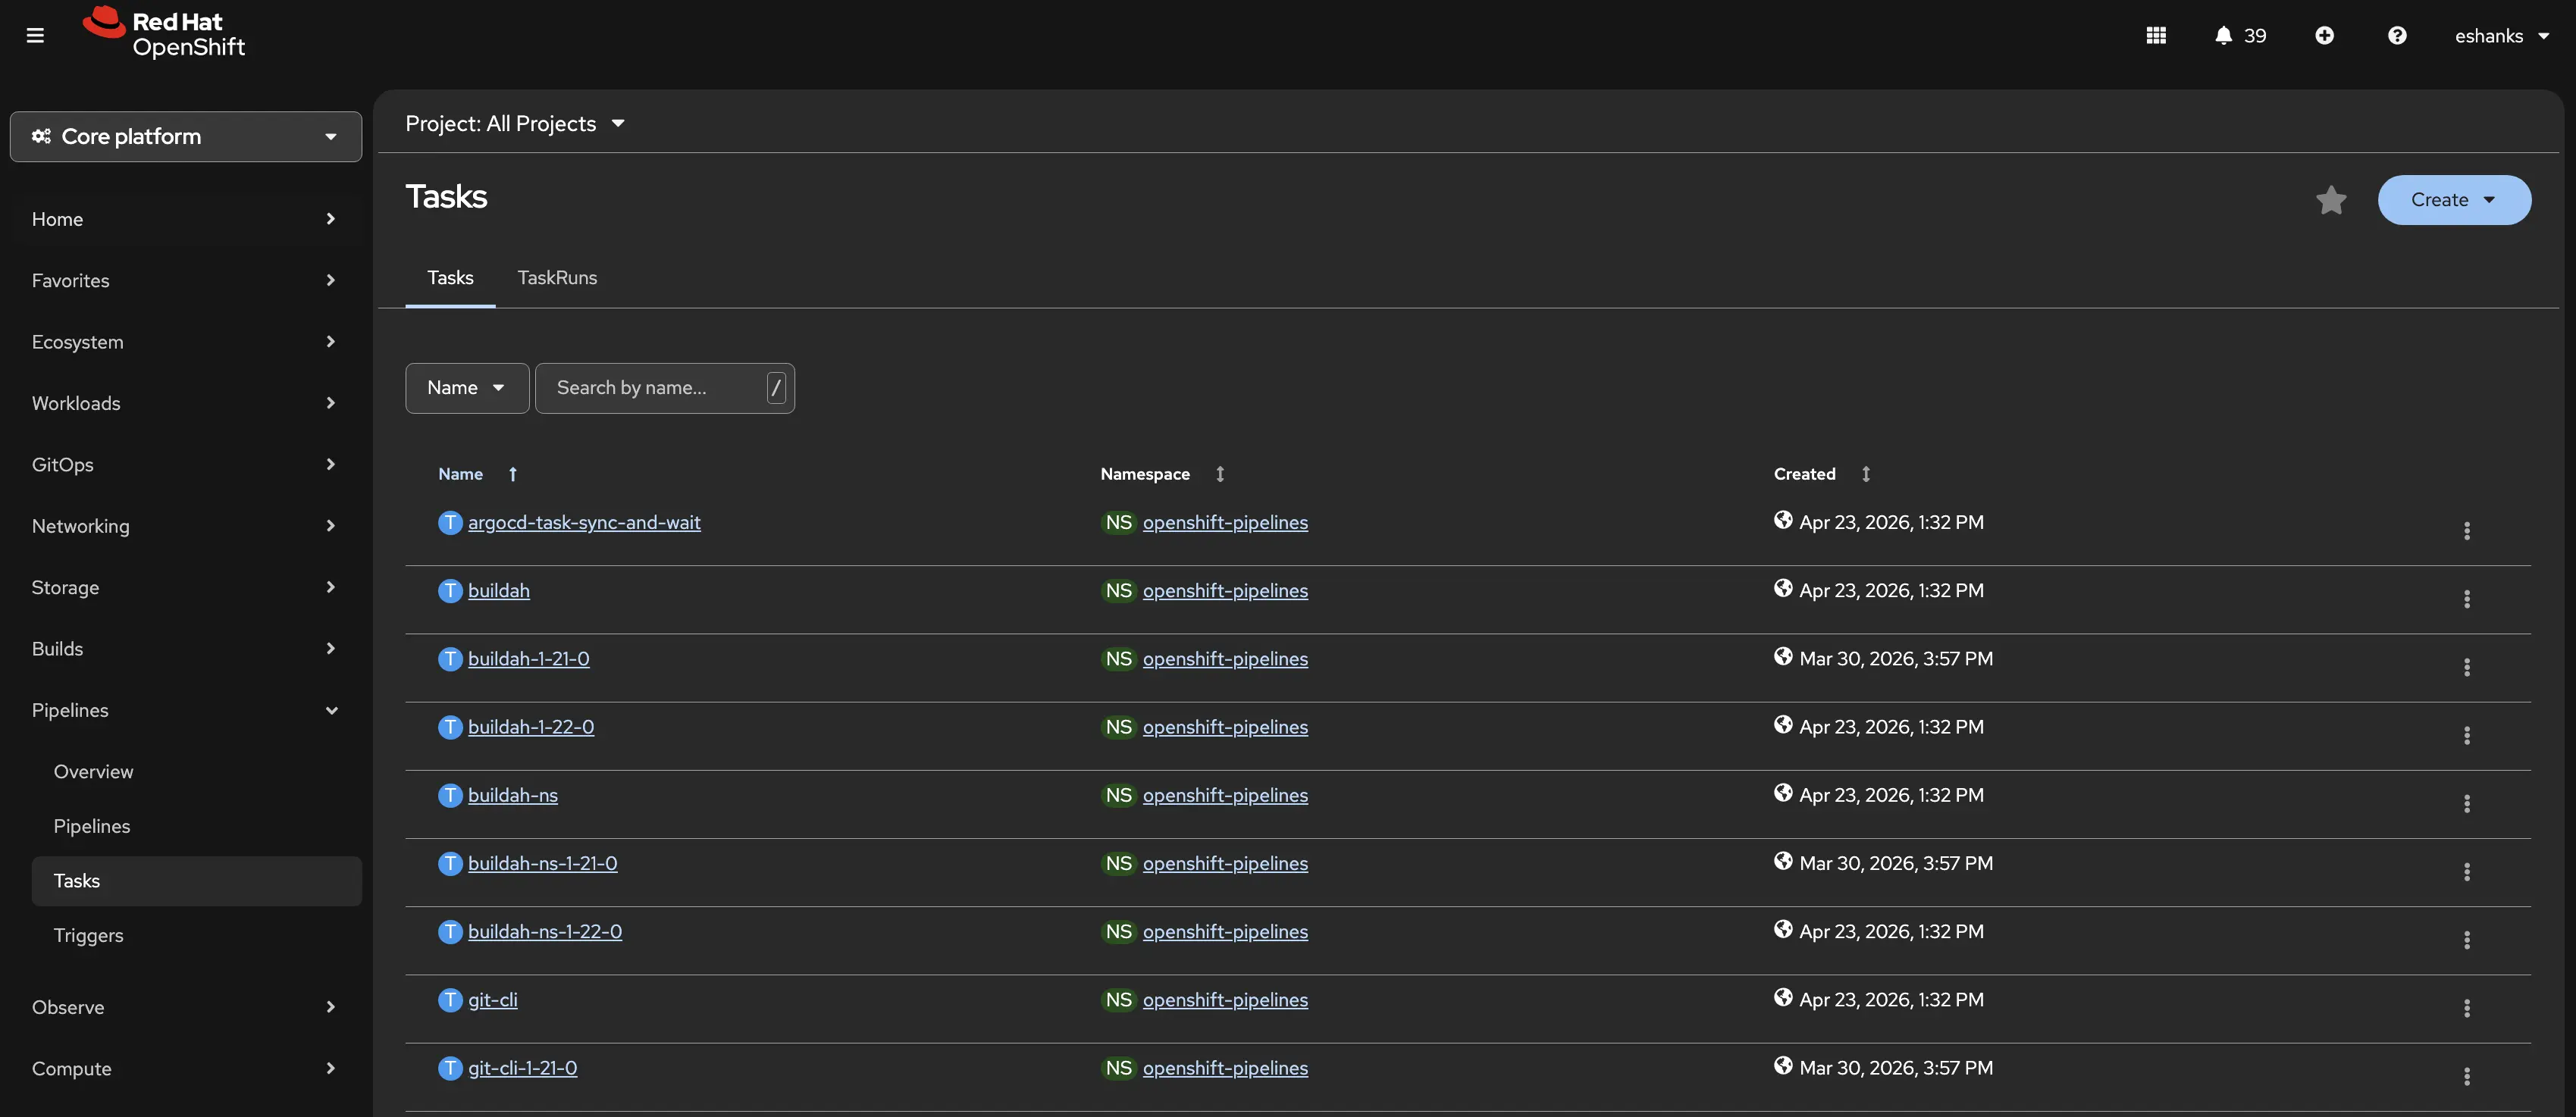
Task: Click the NS badge in git-cli row
Action: 1119,1000
